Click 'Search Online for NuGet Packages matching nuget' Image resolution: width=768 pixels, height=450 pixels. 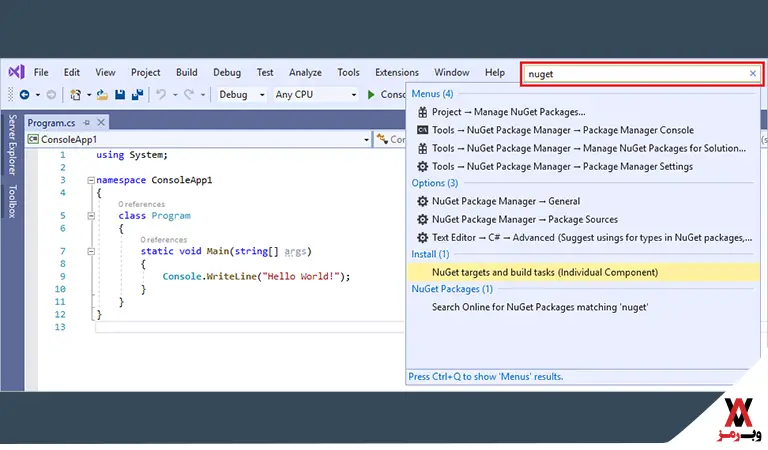(583, 307)
